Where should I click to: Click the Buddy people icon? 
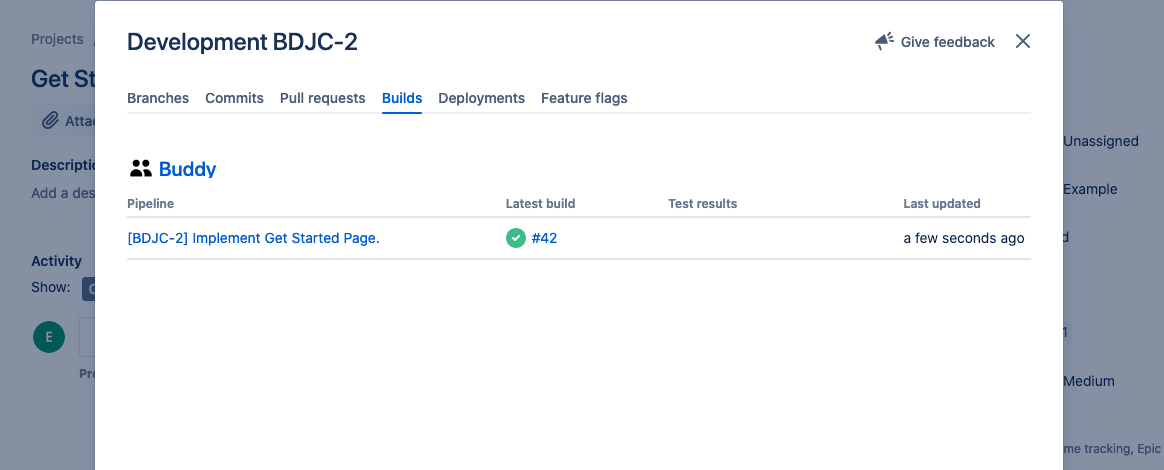(140, 169)
